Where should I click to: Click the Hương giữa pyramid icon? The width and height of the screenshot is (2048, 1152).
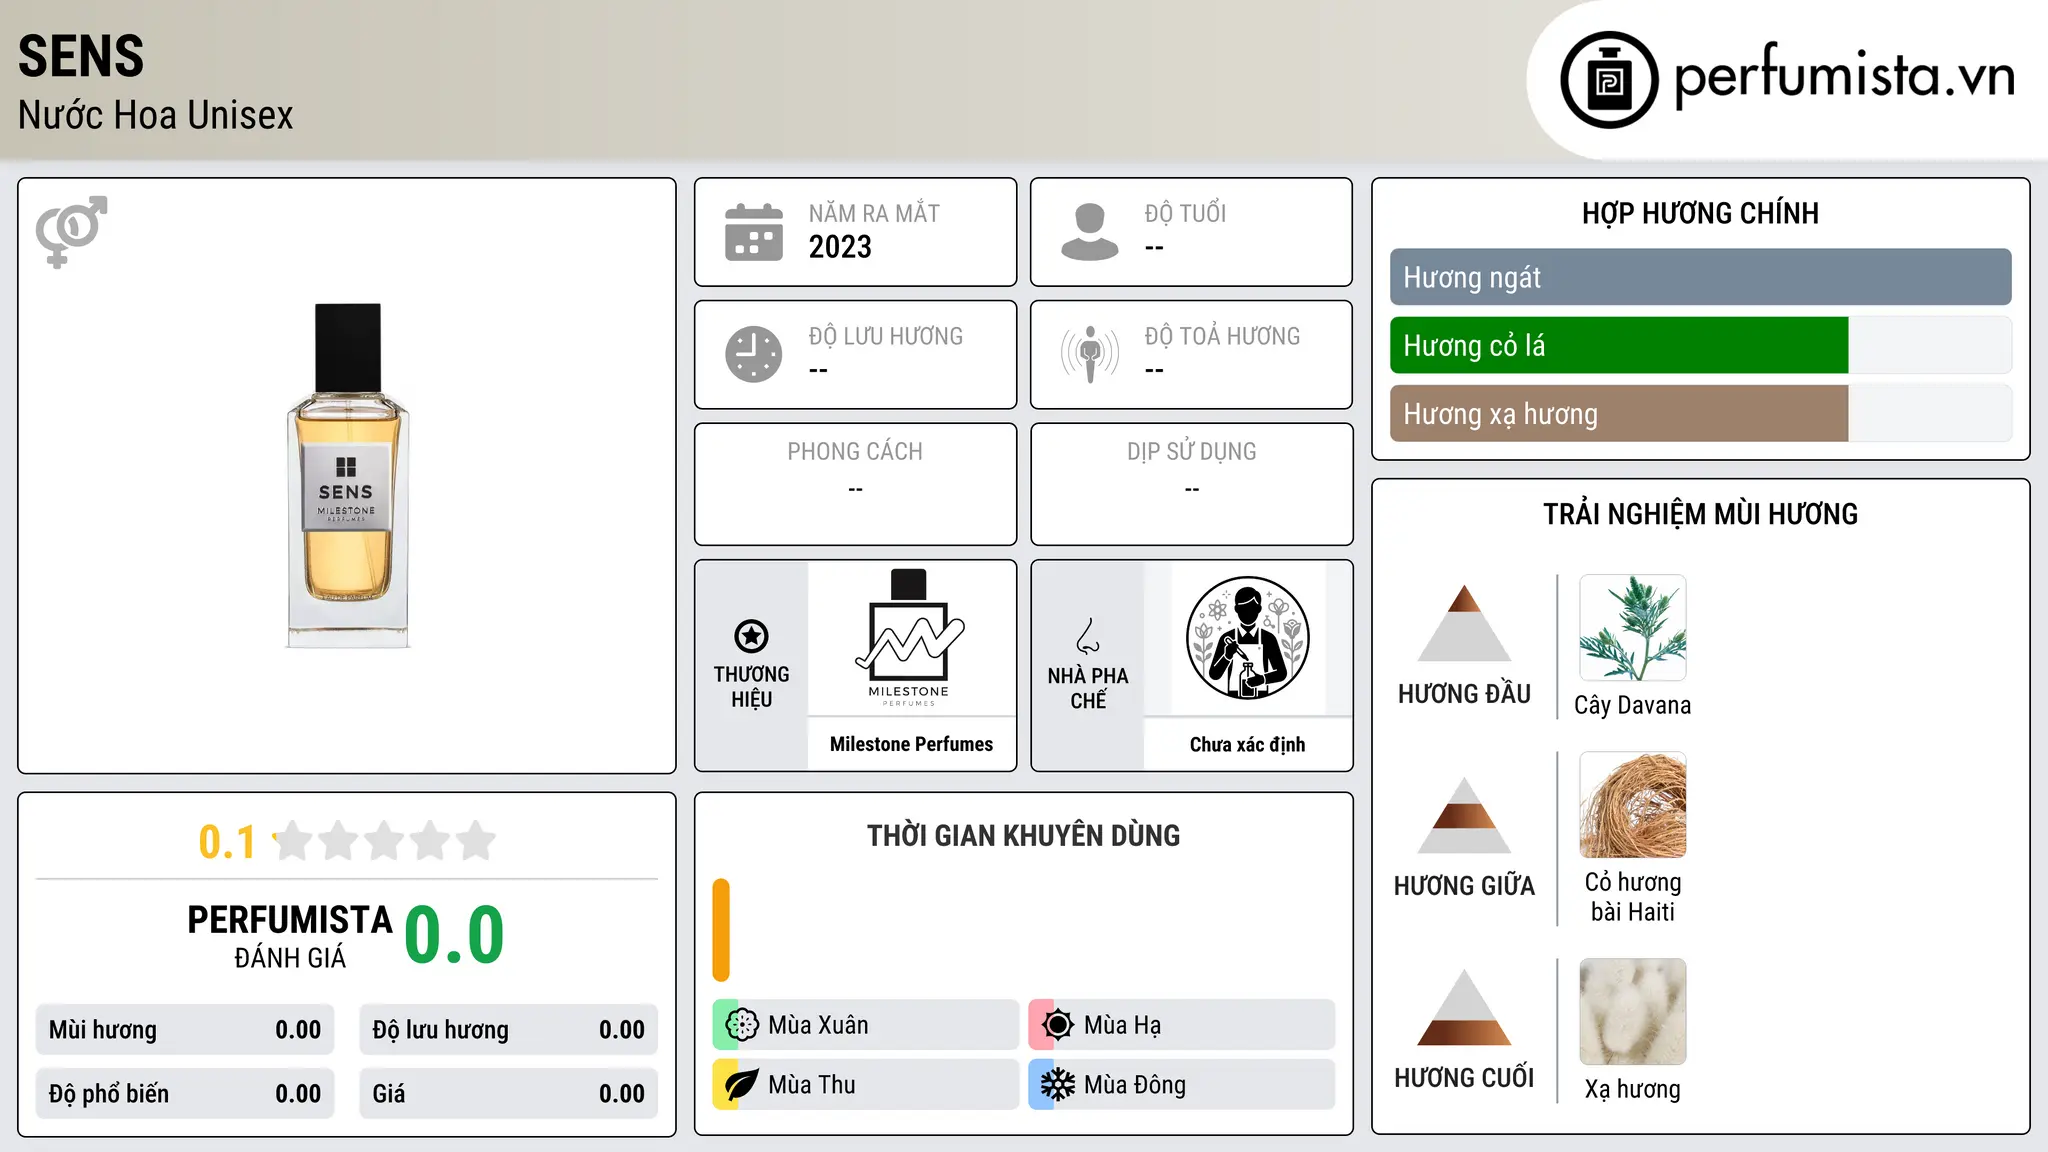point(1464,815)
